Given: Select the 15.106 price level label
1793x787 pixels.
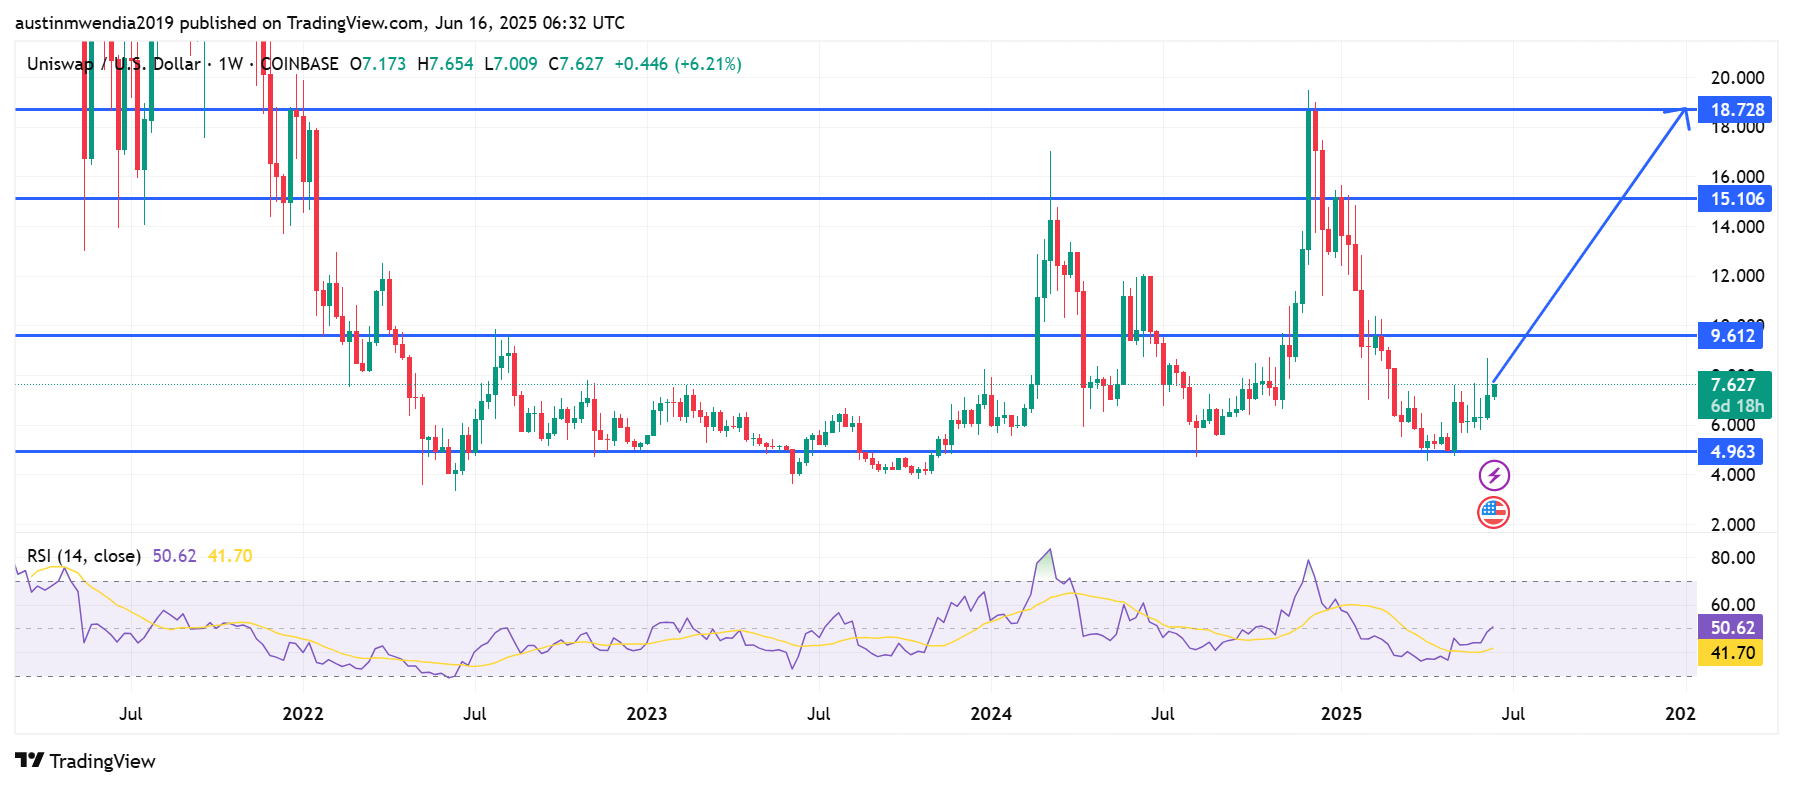Looking at the screenshot, I should pos(1736,199).
